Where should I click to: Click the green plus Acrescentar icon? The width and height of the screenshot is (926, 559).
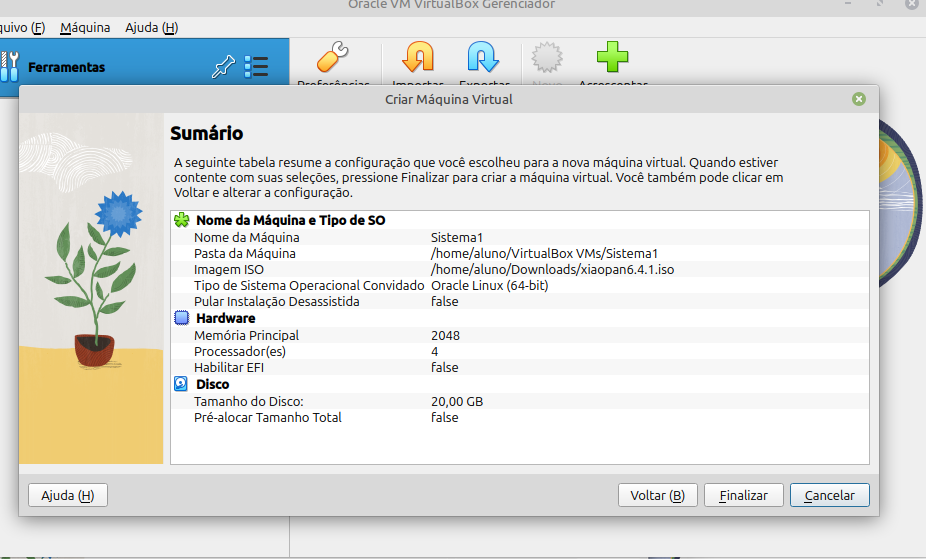(612, 58)
